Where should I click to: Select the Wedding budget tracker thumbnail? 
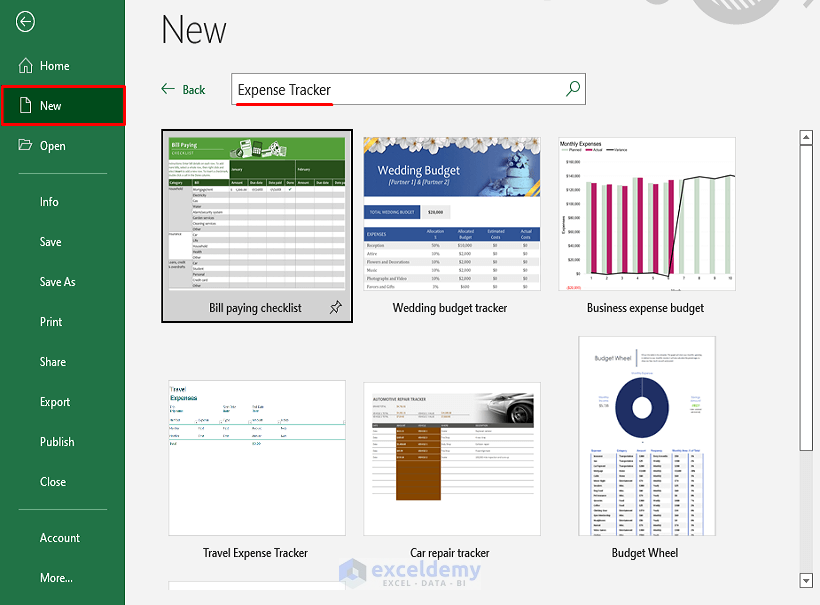click(452, 214)
